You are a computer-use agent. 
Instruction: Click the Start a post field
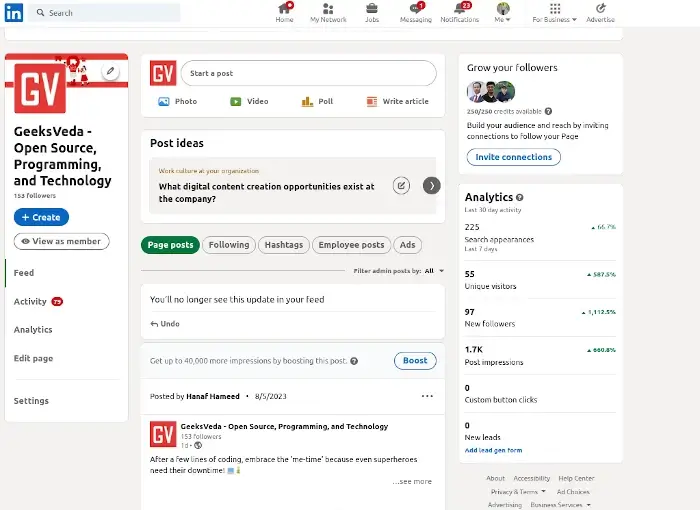point(308,73)
